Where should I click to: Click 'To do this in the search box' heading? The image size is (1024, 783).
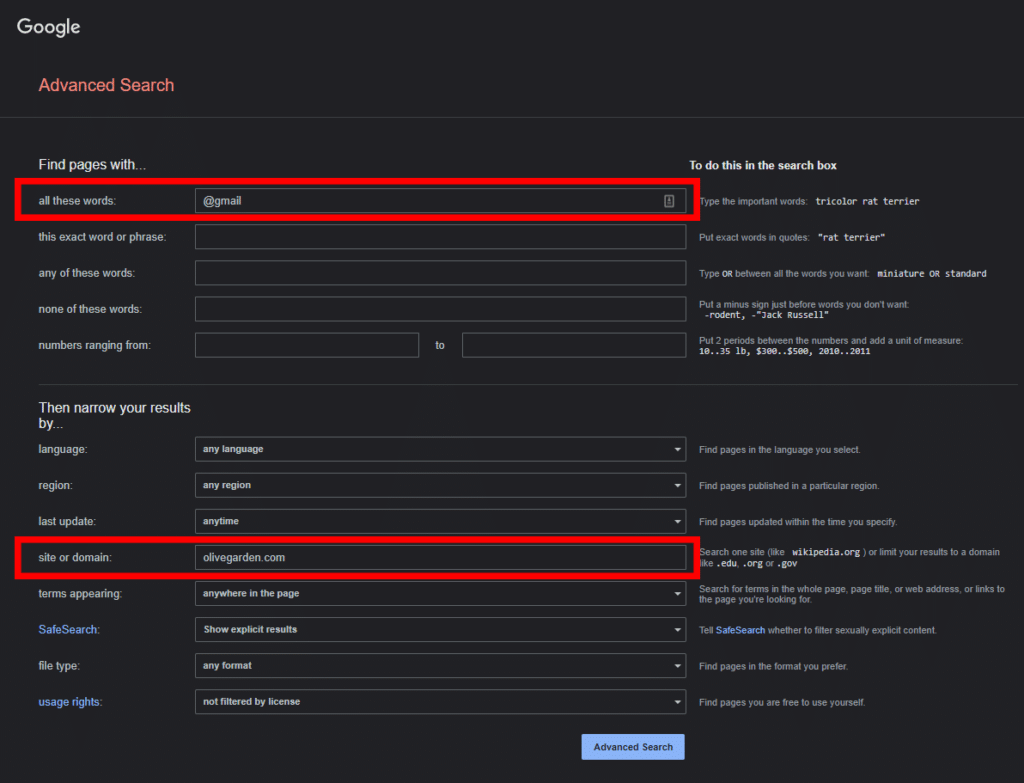pyautogui.click(x=763, y=165)
